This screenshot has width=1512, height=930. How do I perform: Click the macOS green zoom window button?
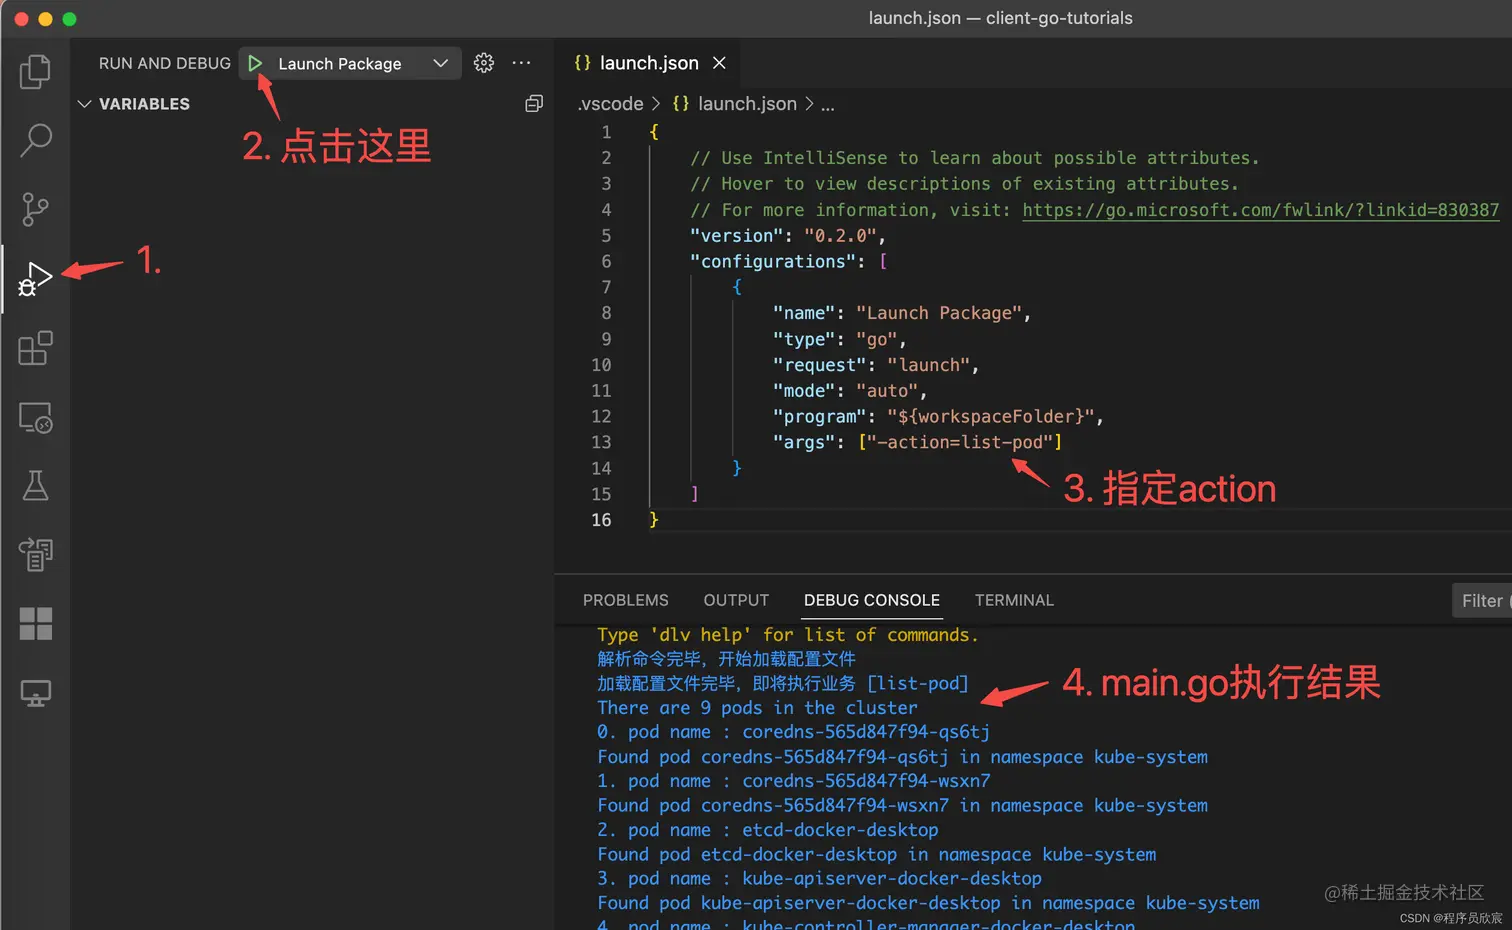tap(69, 19)
